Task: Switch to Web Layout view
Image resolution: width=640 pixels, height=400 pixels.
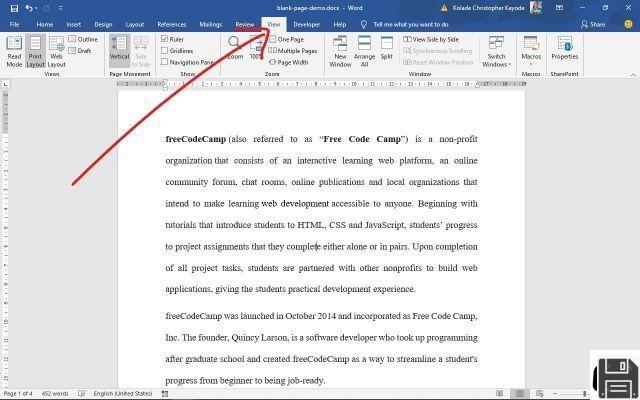Action: pyautogui.click(x=56, y=51)
